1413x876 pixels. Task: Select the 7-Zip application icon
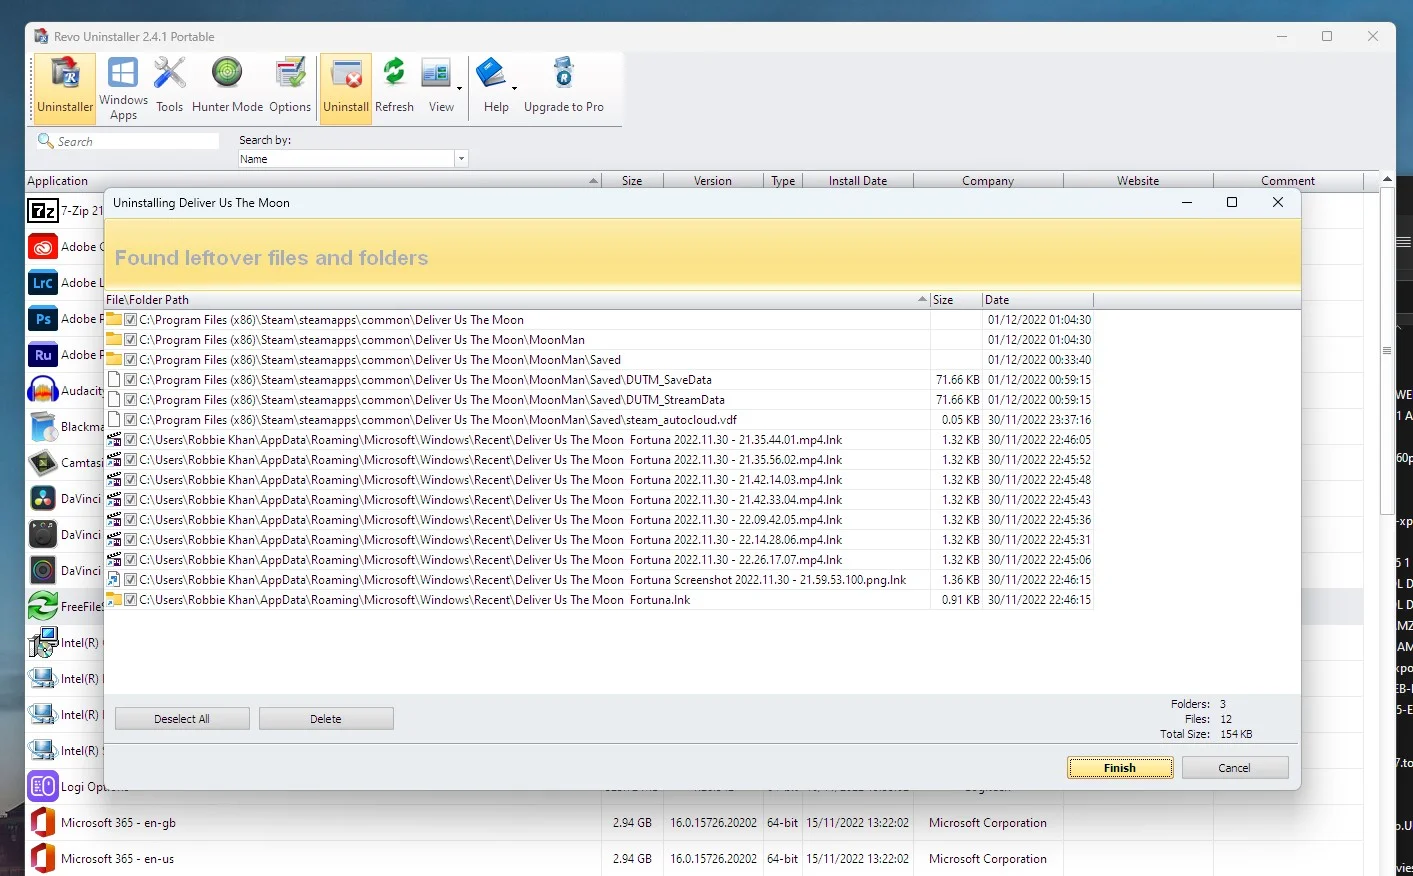click(x=43, y=211)
